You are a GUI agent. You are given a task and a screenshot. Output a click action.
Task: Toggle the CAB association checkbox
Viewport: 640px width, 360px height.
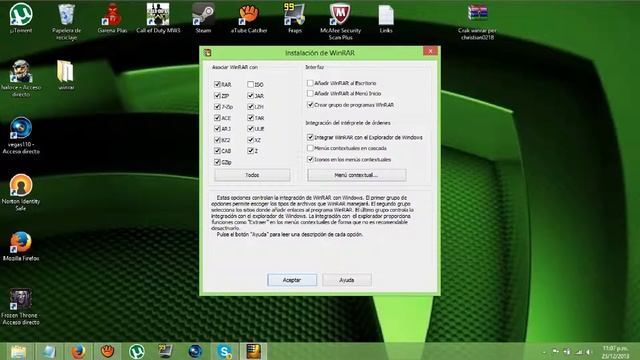(217, 151)
